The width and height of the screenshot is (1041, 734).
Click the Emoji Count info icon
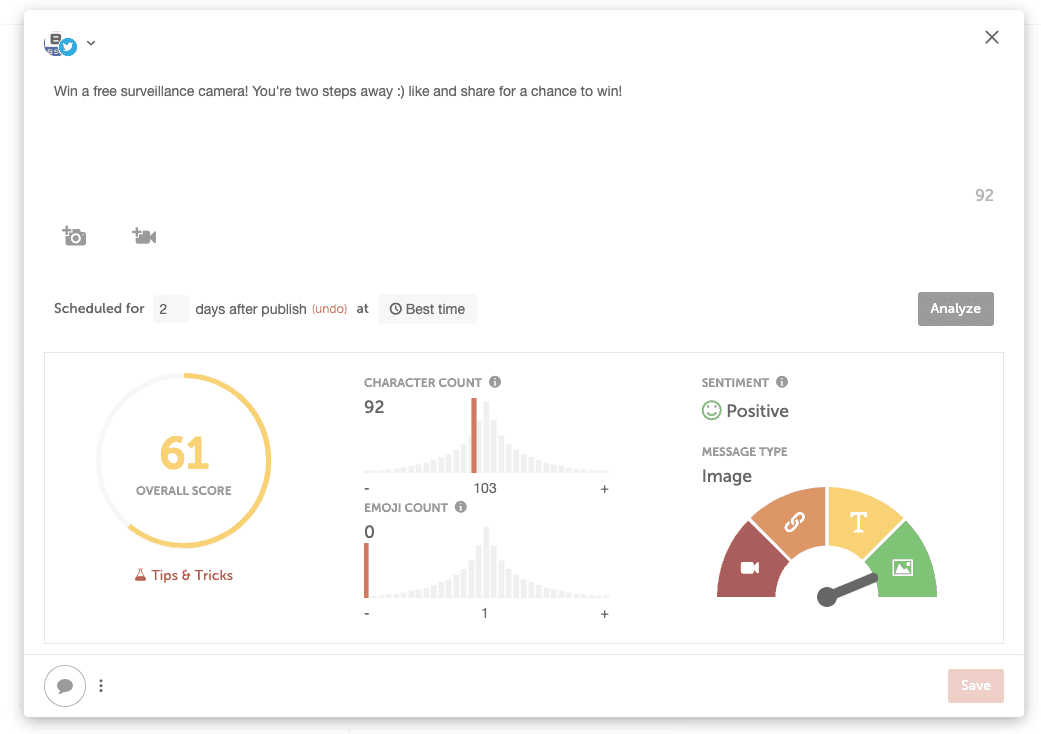point(461,507)
